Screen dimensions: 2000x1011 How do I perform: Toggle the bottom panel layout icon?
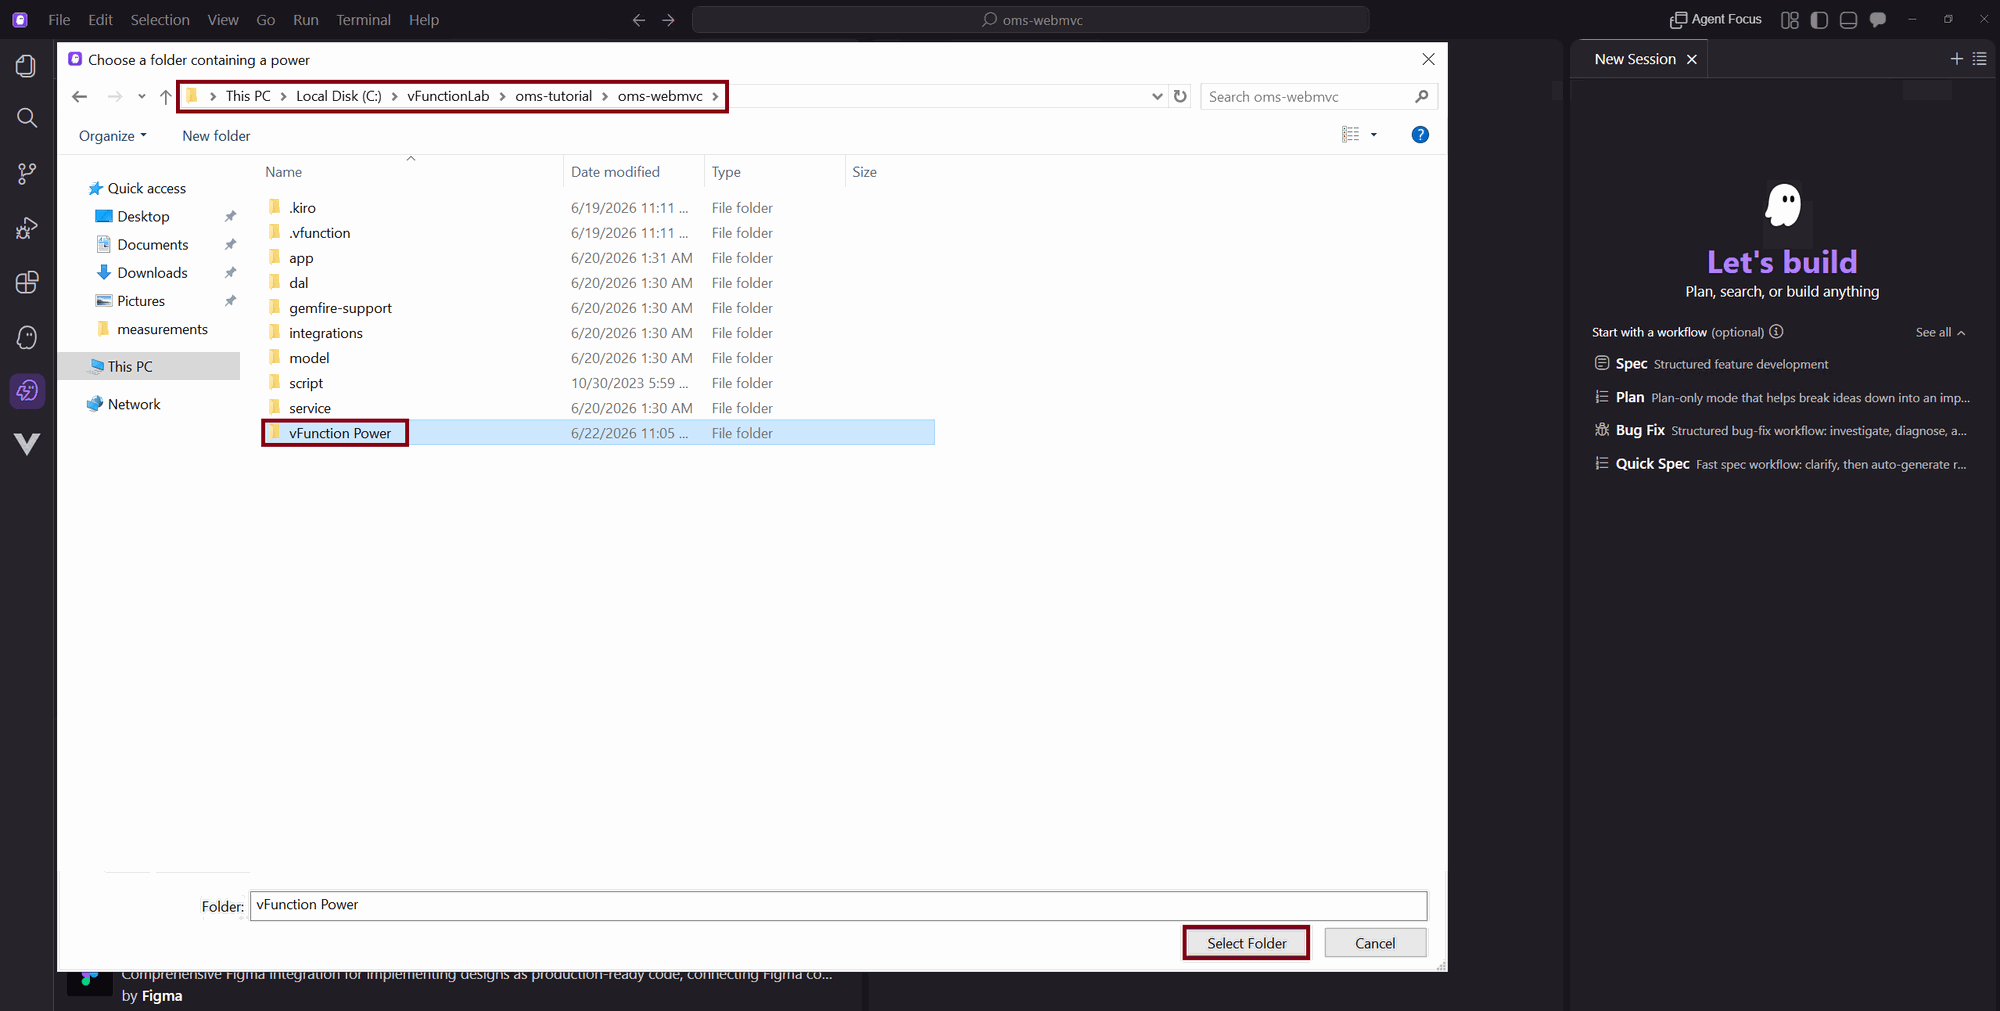[1848, 20]
